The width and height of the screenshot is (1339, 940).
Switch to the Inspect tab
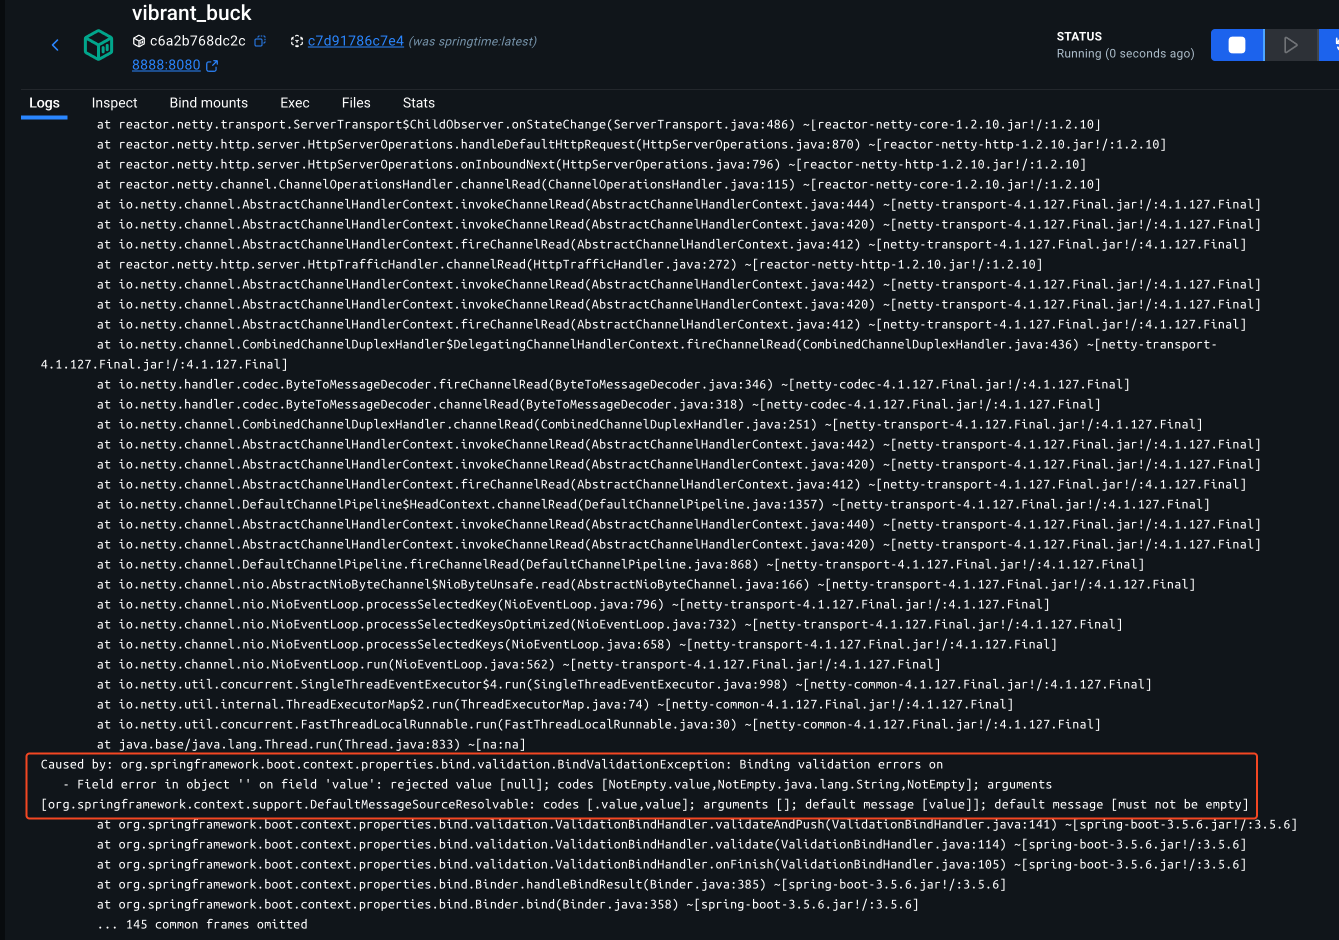114,103
